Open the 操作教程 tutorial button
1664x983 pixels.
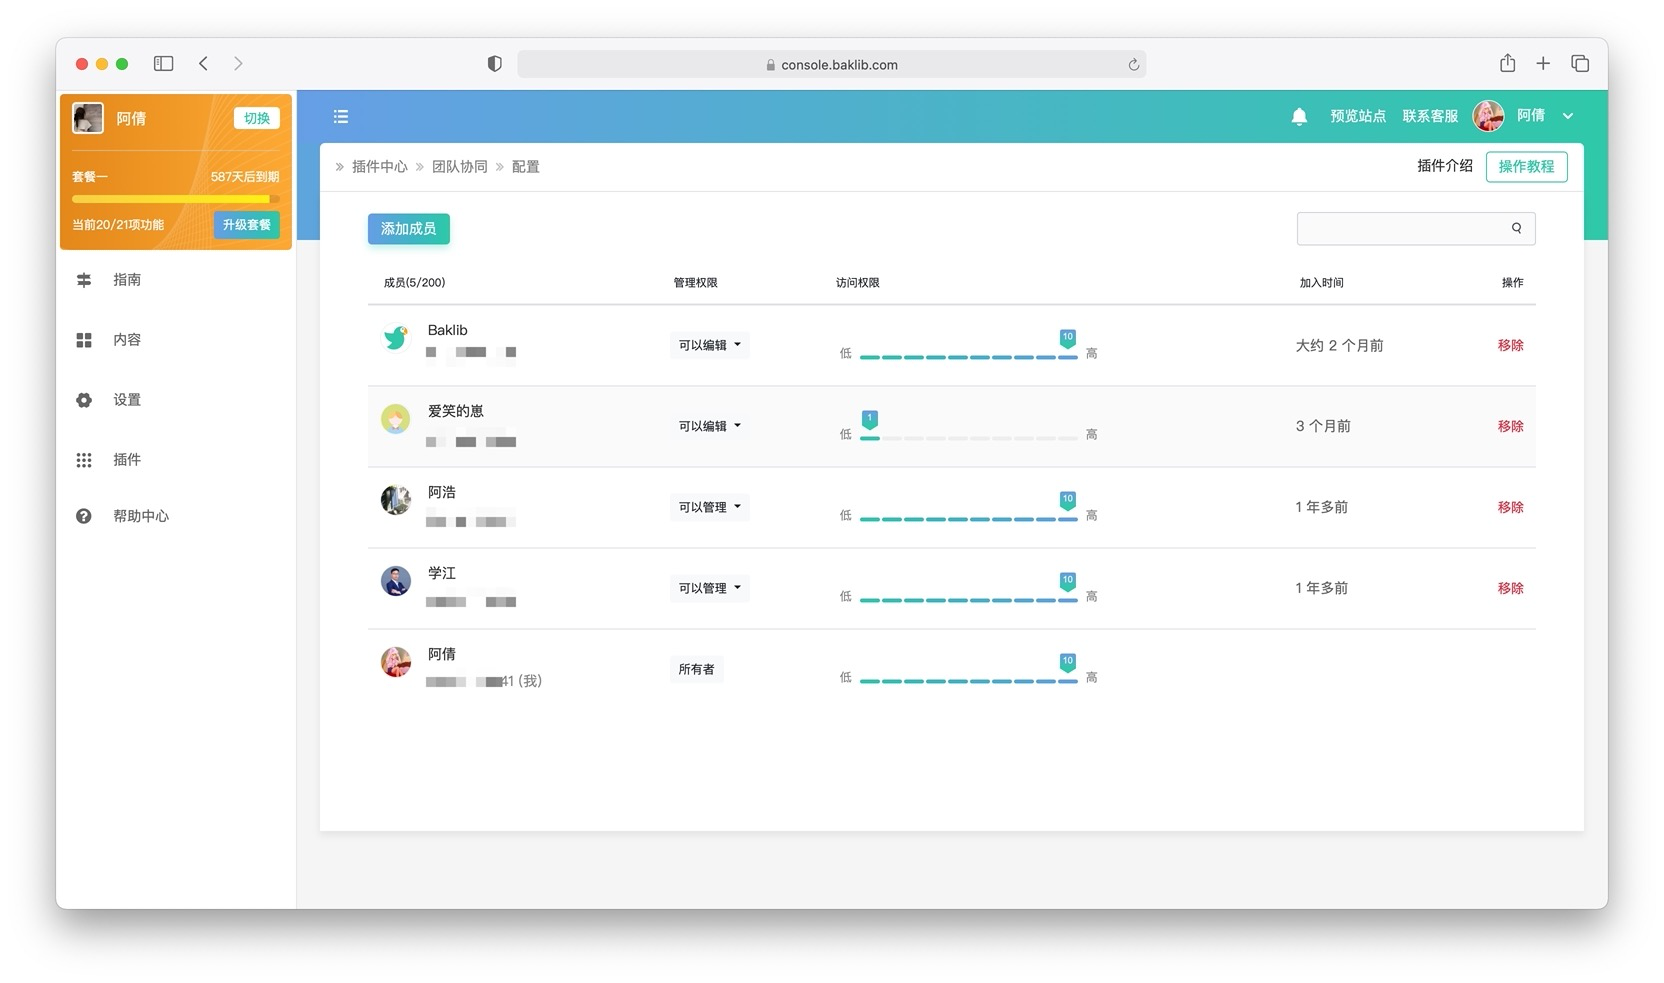coord(1527,167)
